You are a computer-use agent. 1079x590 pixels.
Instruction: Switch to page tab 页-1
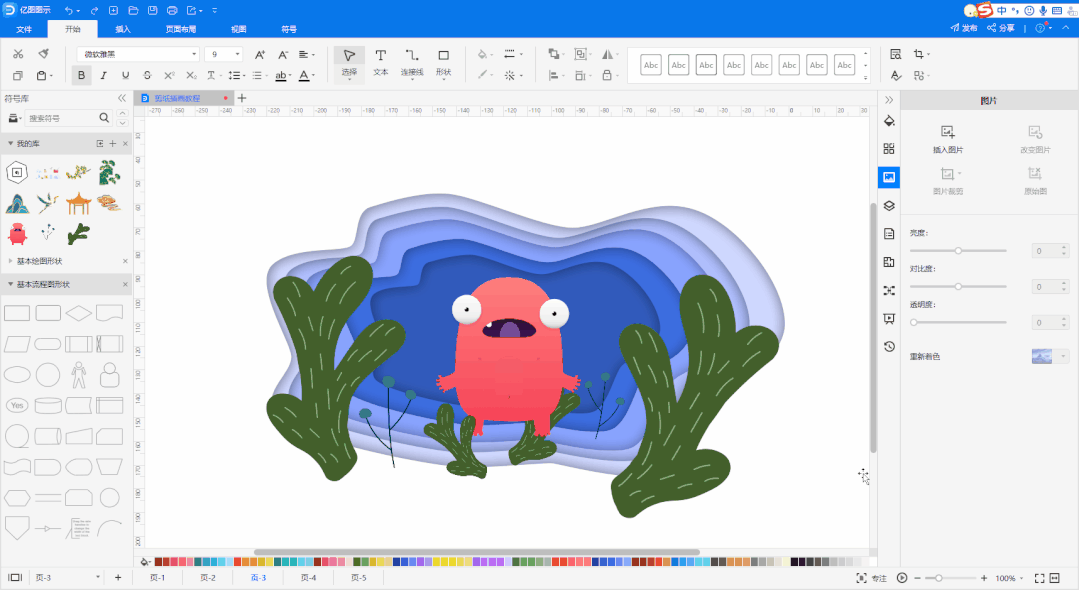(x=158, y=578)
